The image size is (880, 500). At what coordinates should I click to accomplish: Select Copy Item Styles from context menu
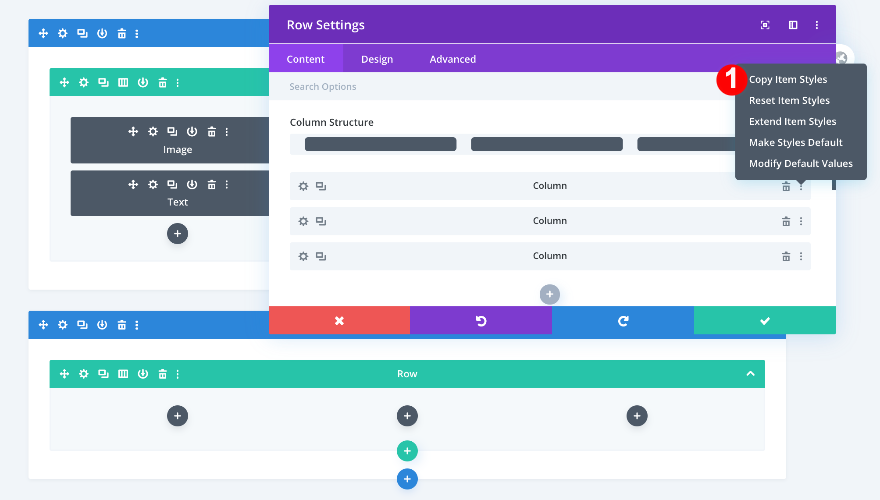(x=788, y=80)
